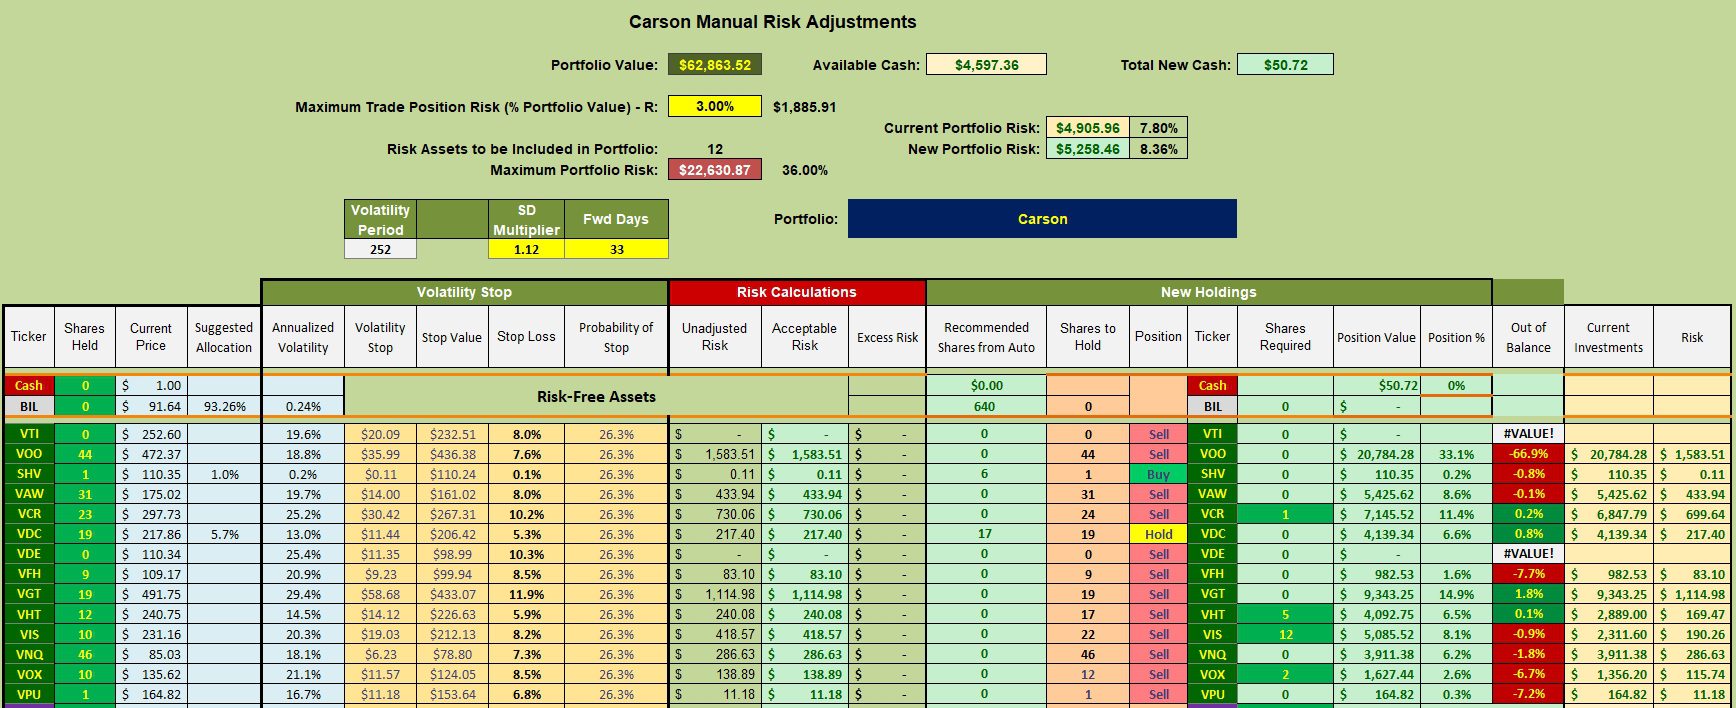The image size is (1736, 708).
Task: Click VIS shares required value 12
Action: [x=1285, y=634]
